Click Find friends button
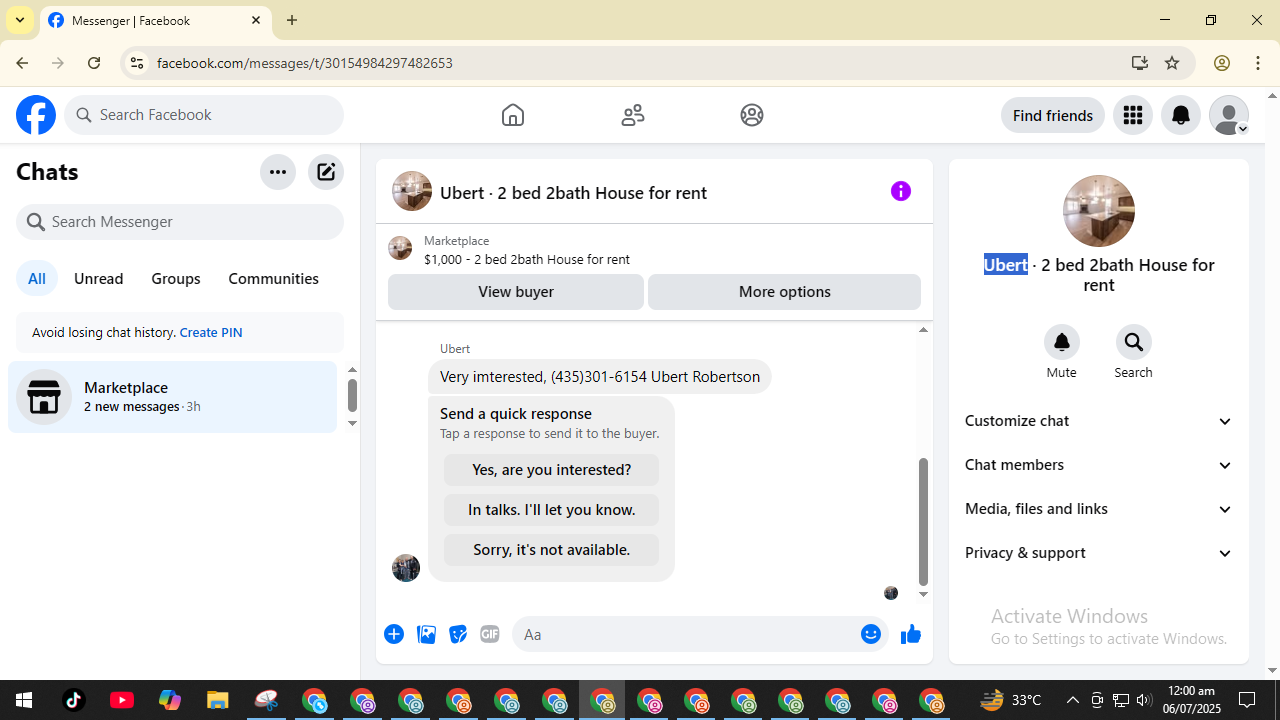 (x=1053, y=115)
